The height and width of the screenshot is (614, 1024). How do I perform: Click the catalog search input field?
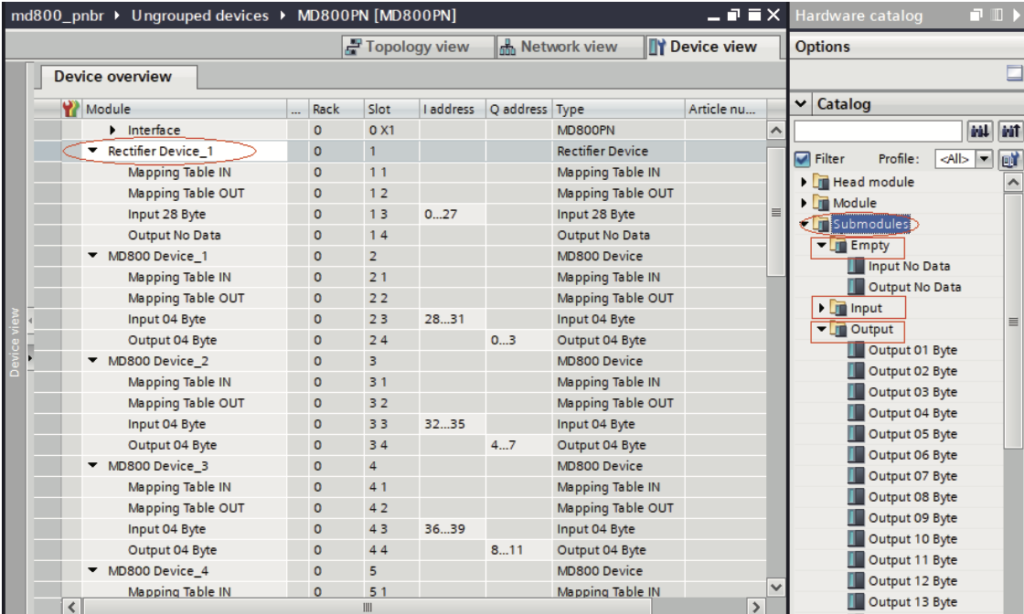877,131
